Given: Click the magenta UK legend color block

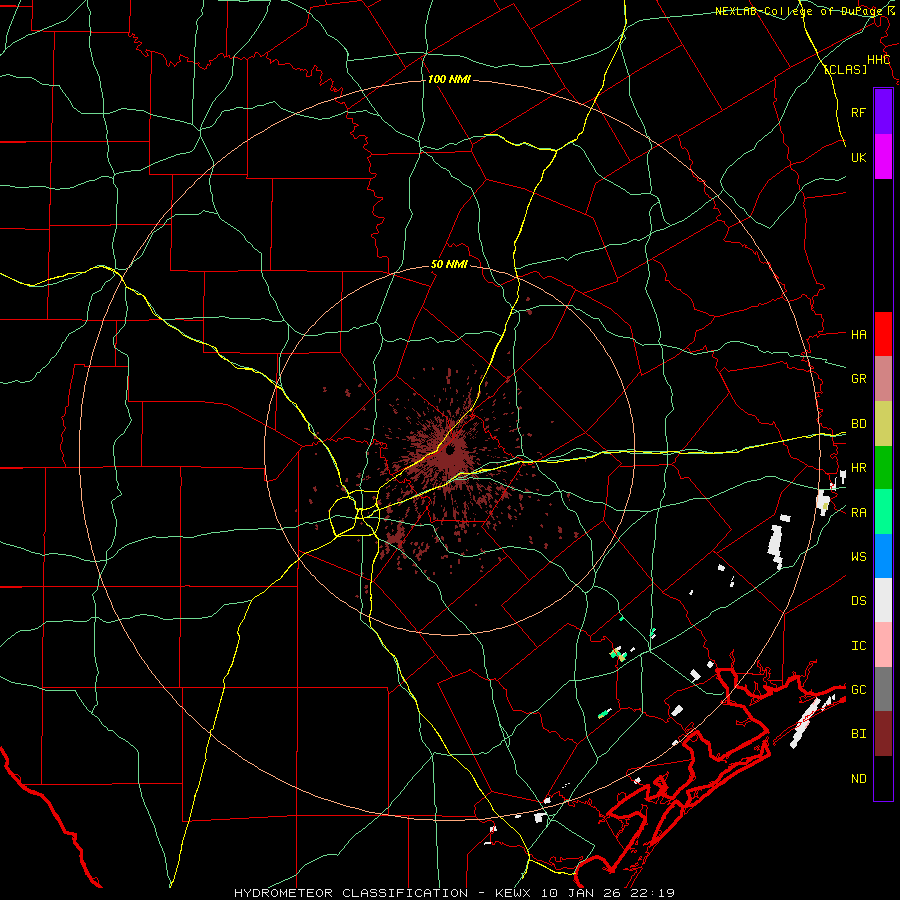Looking at the screenshot, I should pyautogui.click(x=883, y=157).
